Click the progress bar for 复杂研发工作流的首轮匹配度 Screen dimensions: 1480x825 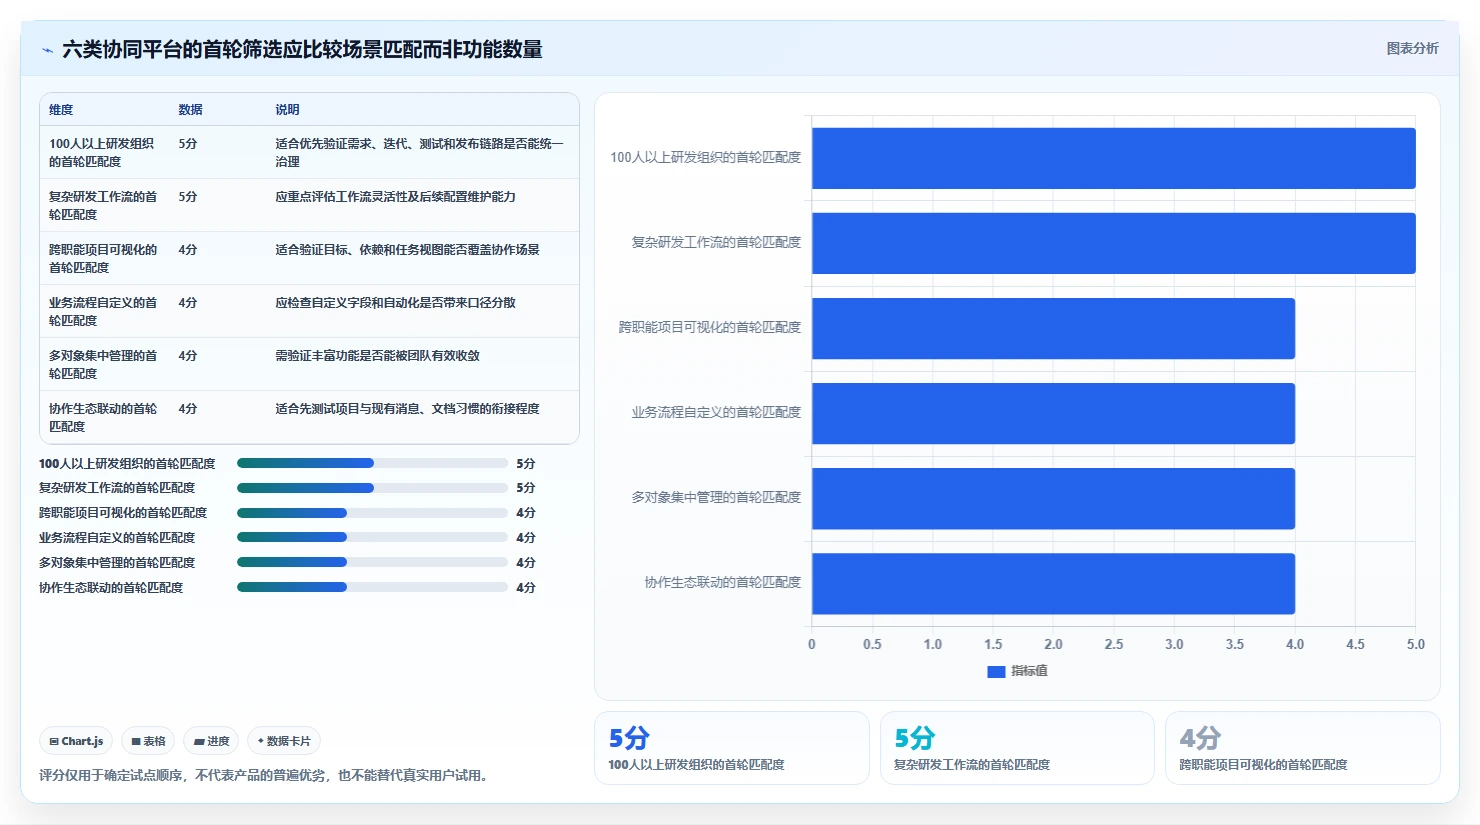click(x=372, y=488)
